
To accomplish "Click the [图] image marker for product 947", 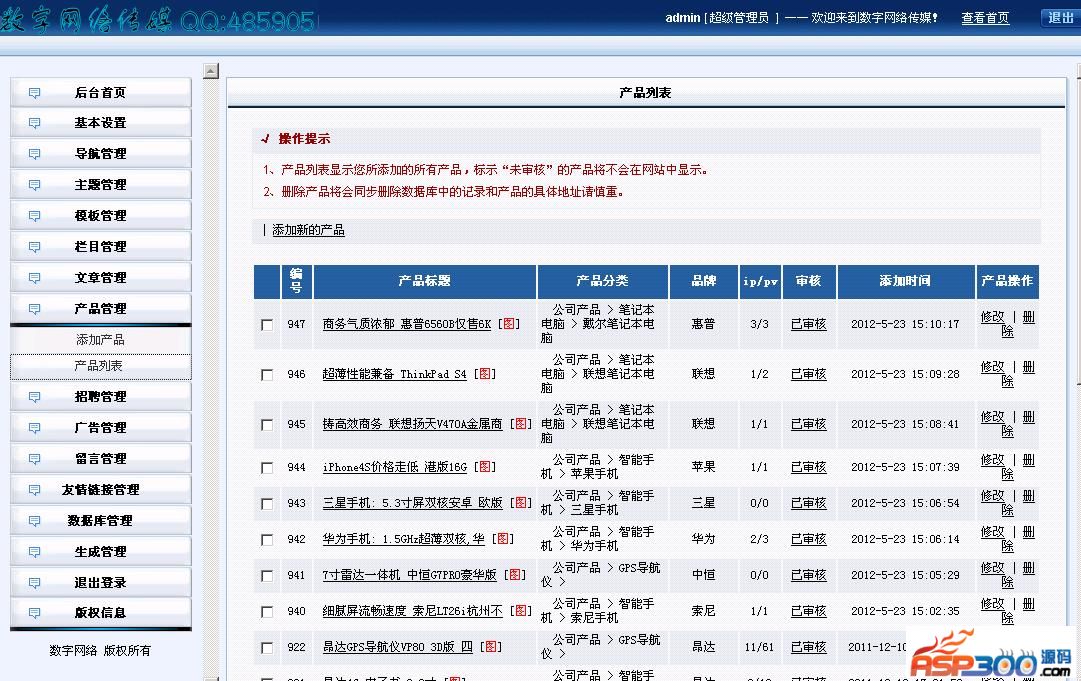I will click(509, 324).
